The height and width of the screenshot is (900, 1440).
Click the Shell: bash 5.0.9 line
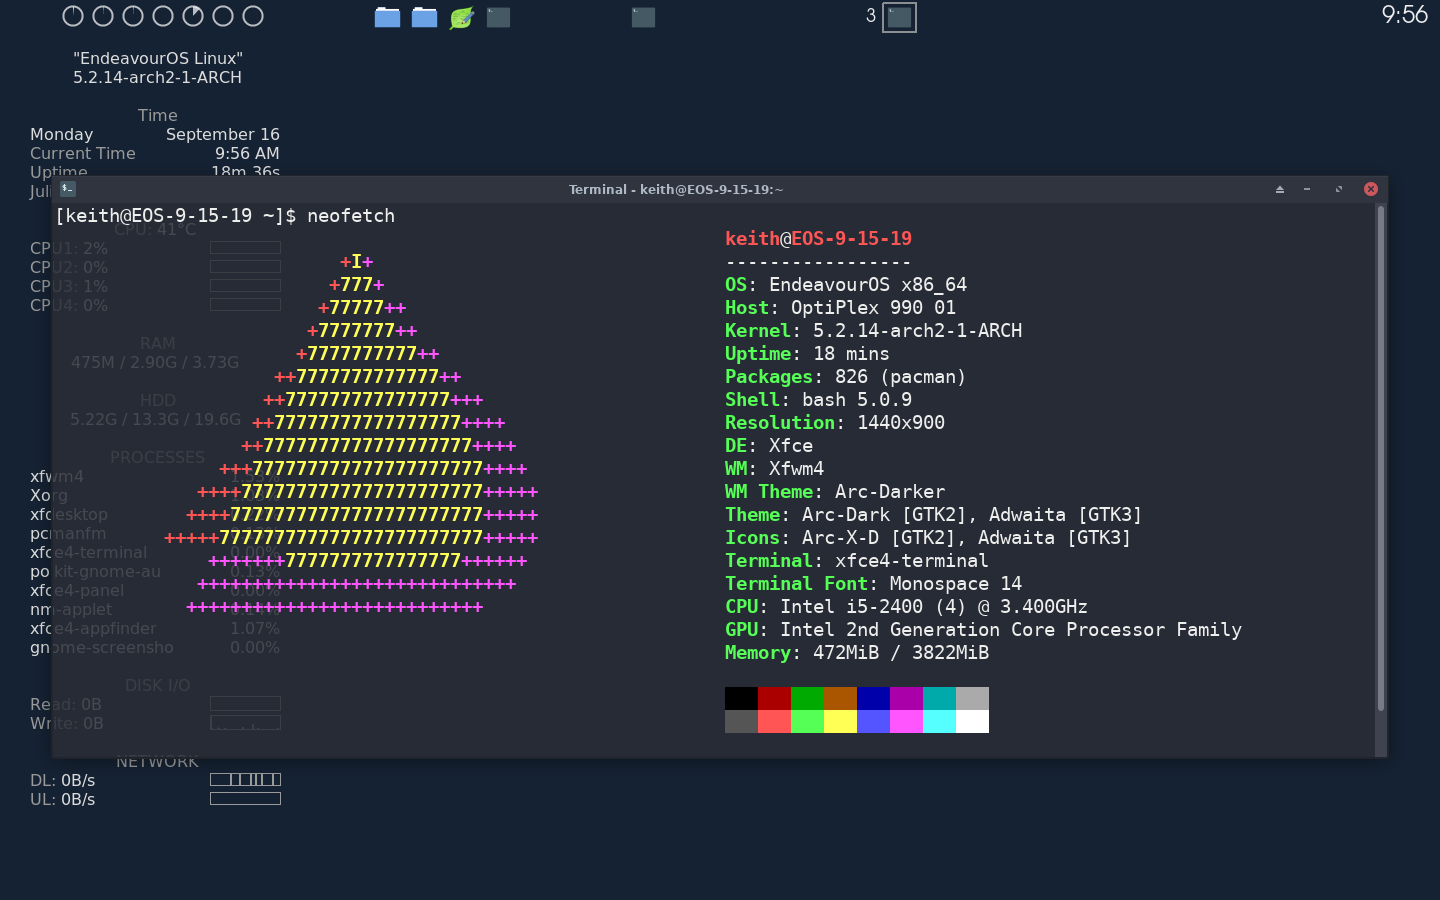pyautogui.click(x=818, y=400)
